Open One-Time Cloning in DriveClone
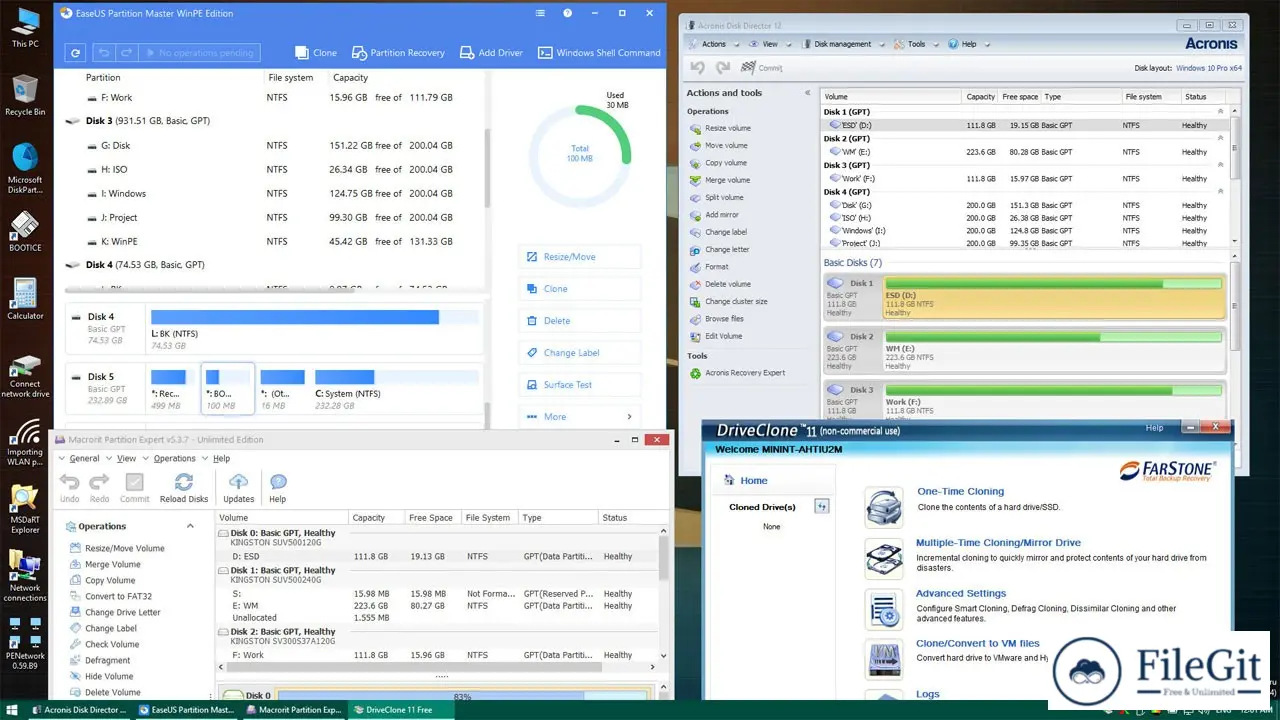Viewport: 1280px width, 720px height. (960, 492)
